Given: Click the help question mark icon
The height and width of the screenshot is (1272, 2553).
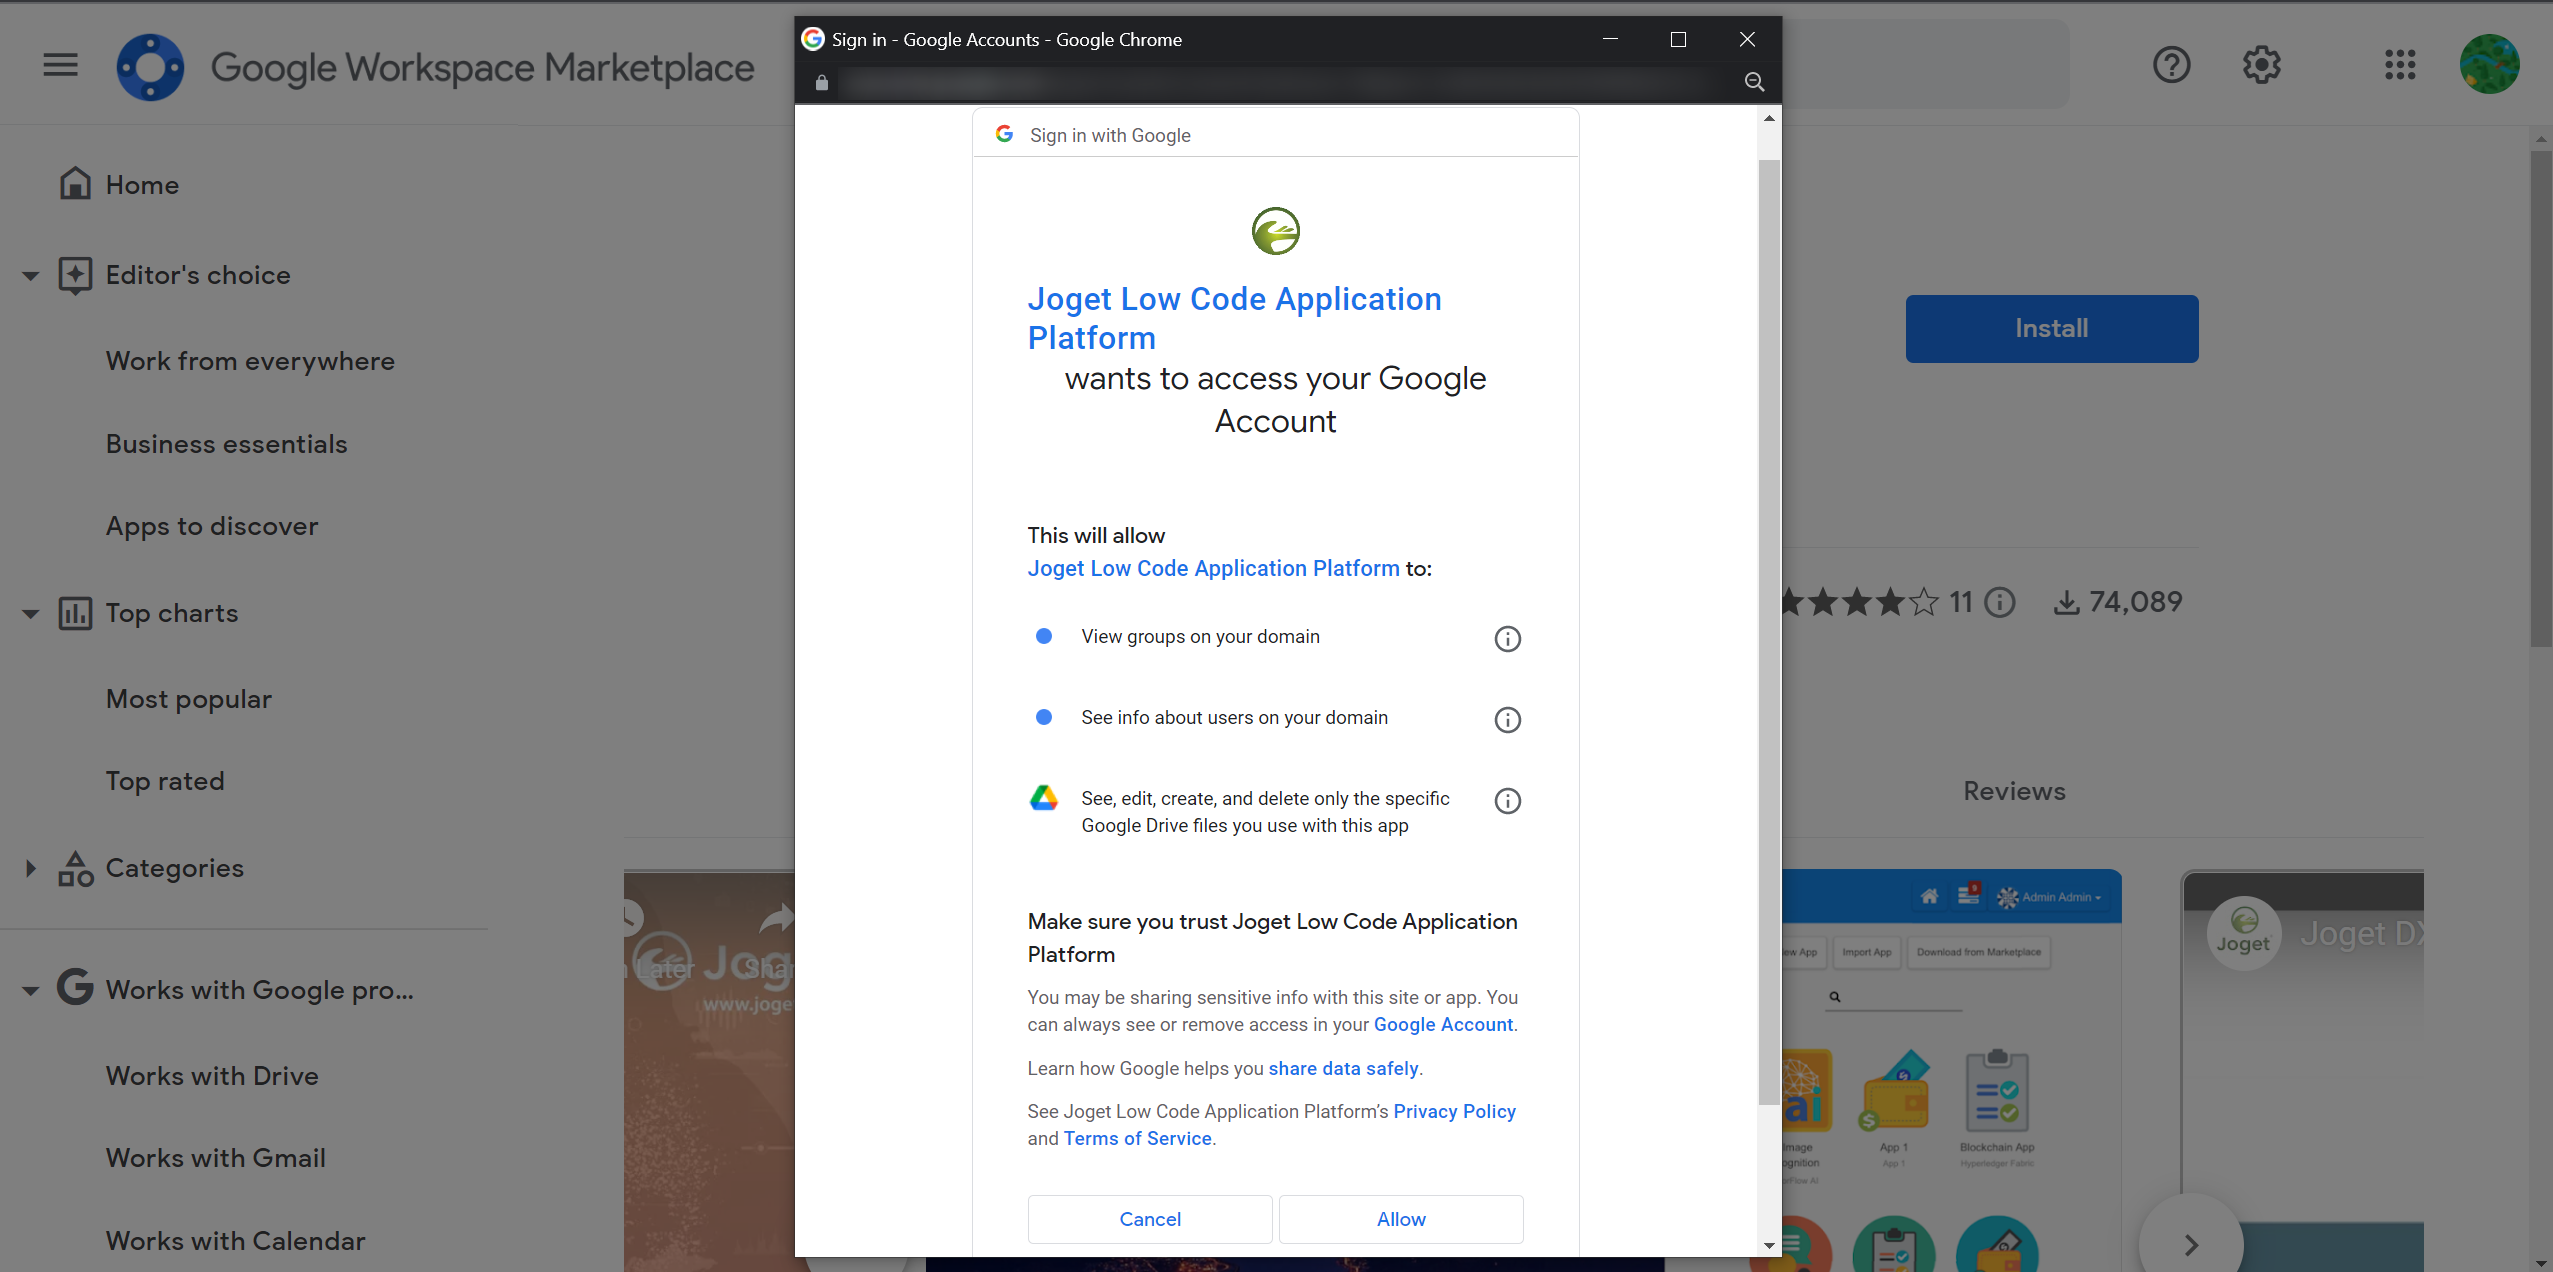Looking at the screenshot, I should 2171,66.
